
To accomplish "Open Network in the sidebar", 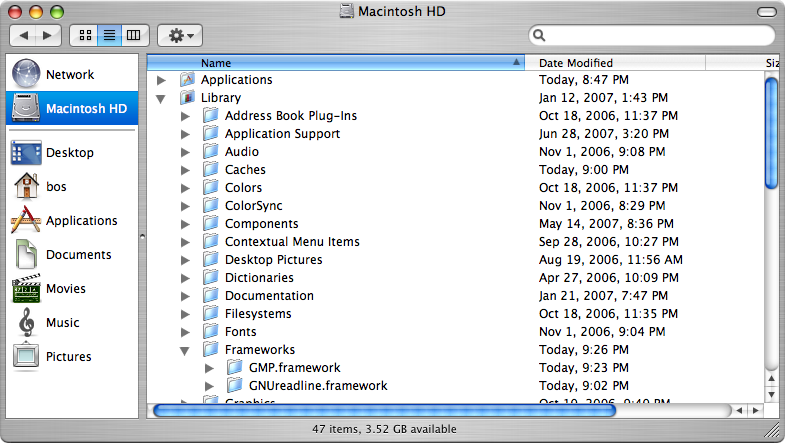I will tap(68, 75).
